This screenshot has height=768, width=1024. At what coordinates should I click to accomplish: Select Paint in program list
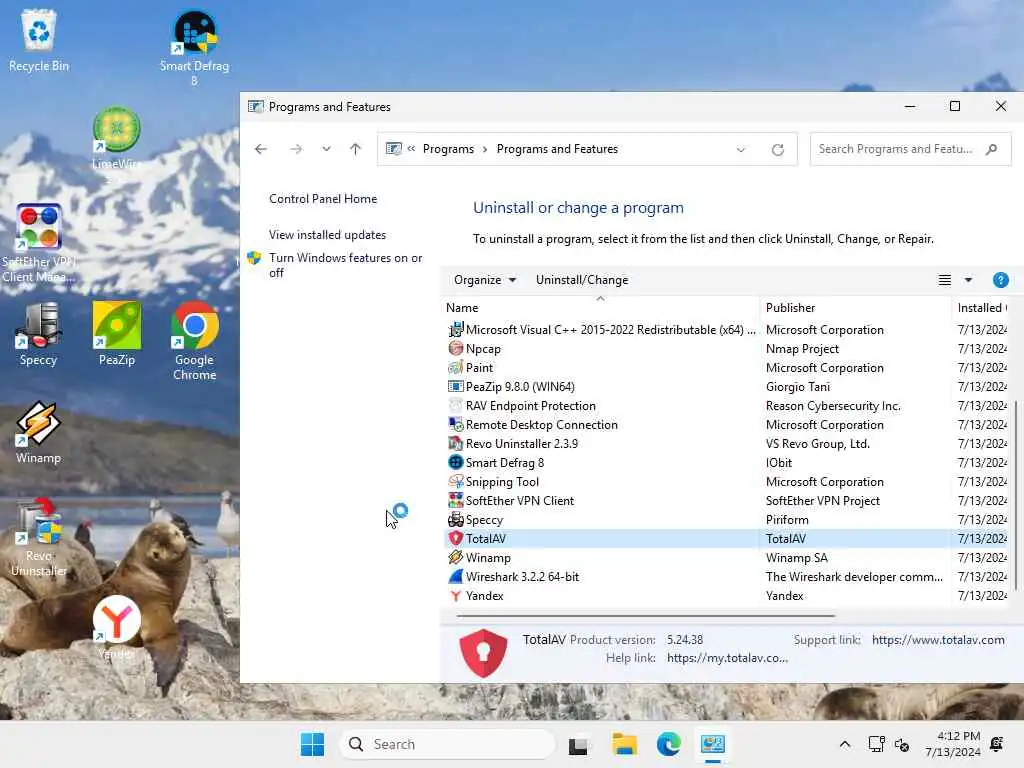coord(725,368)
